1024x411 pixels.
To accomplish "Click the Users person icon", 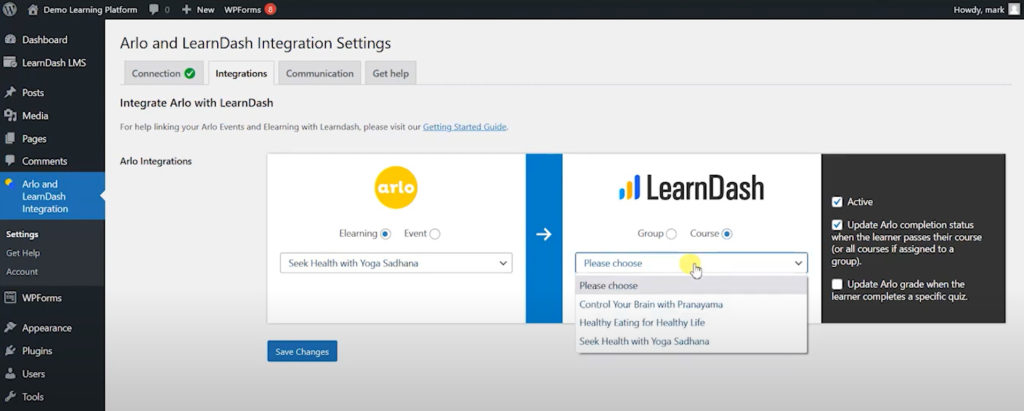I will [x=10, y=374].
